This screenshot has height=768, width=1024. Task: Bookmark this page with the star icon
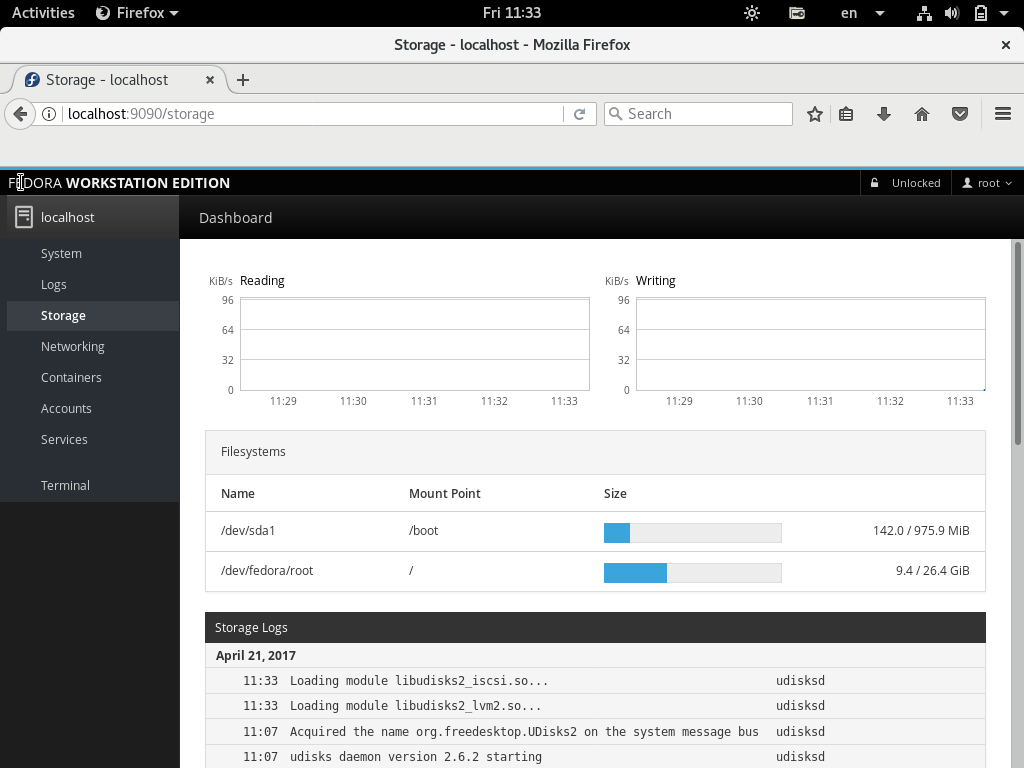(x=814, y=114)
